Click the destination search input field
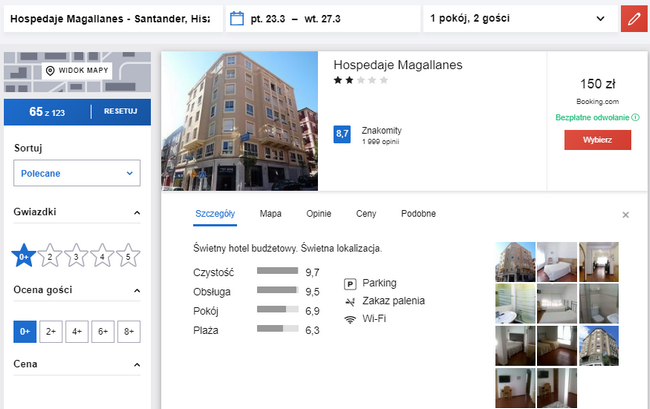Screen dimensions: 650x409 113,19
